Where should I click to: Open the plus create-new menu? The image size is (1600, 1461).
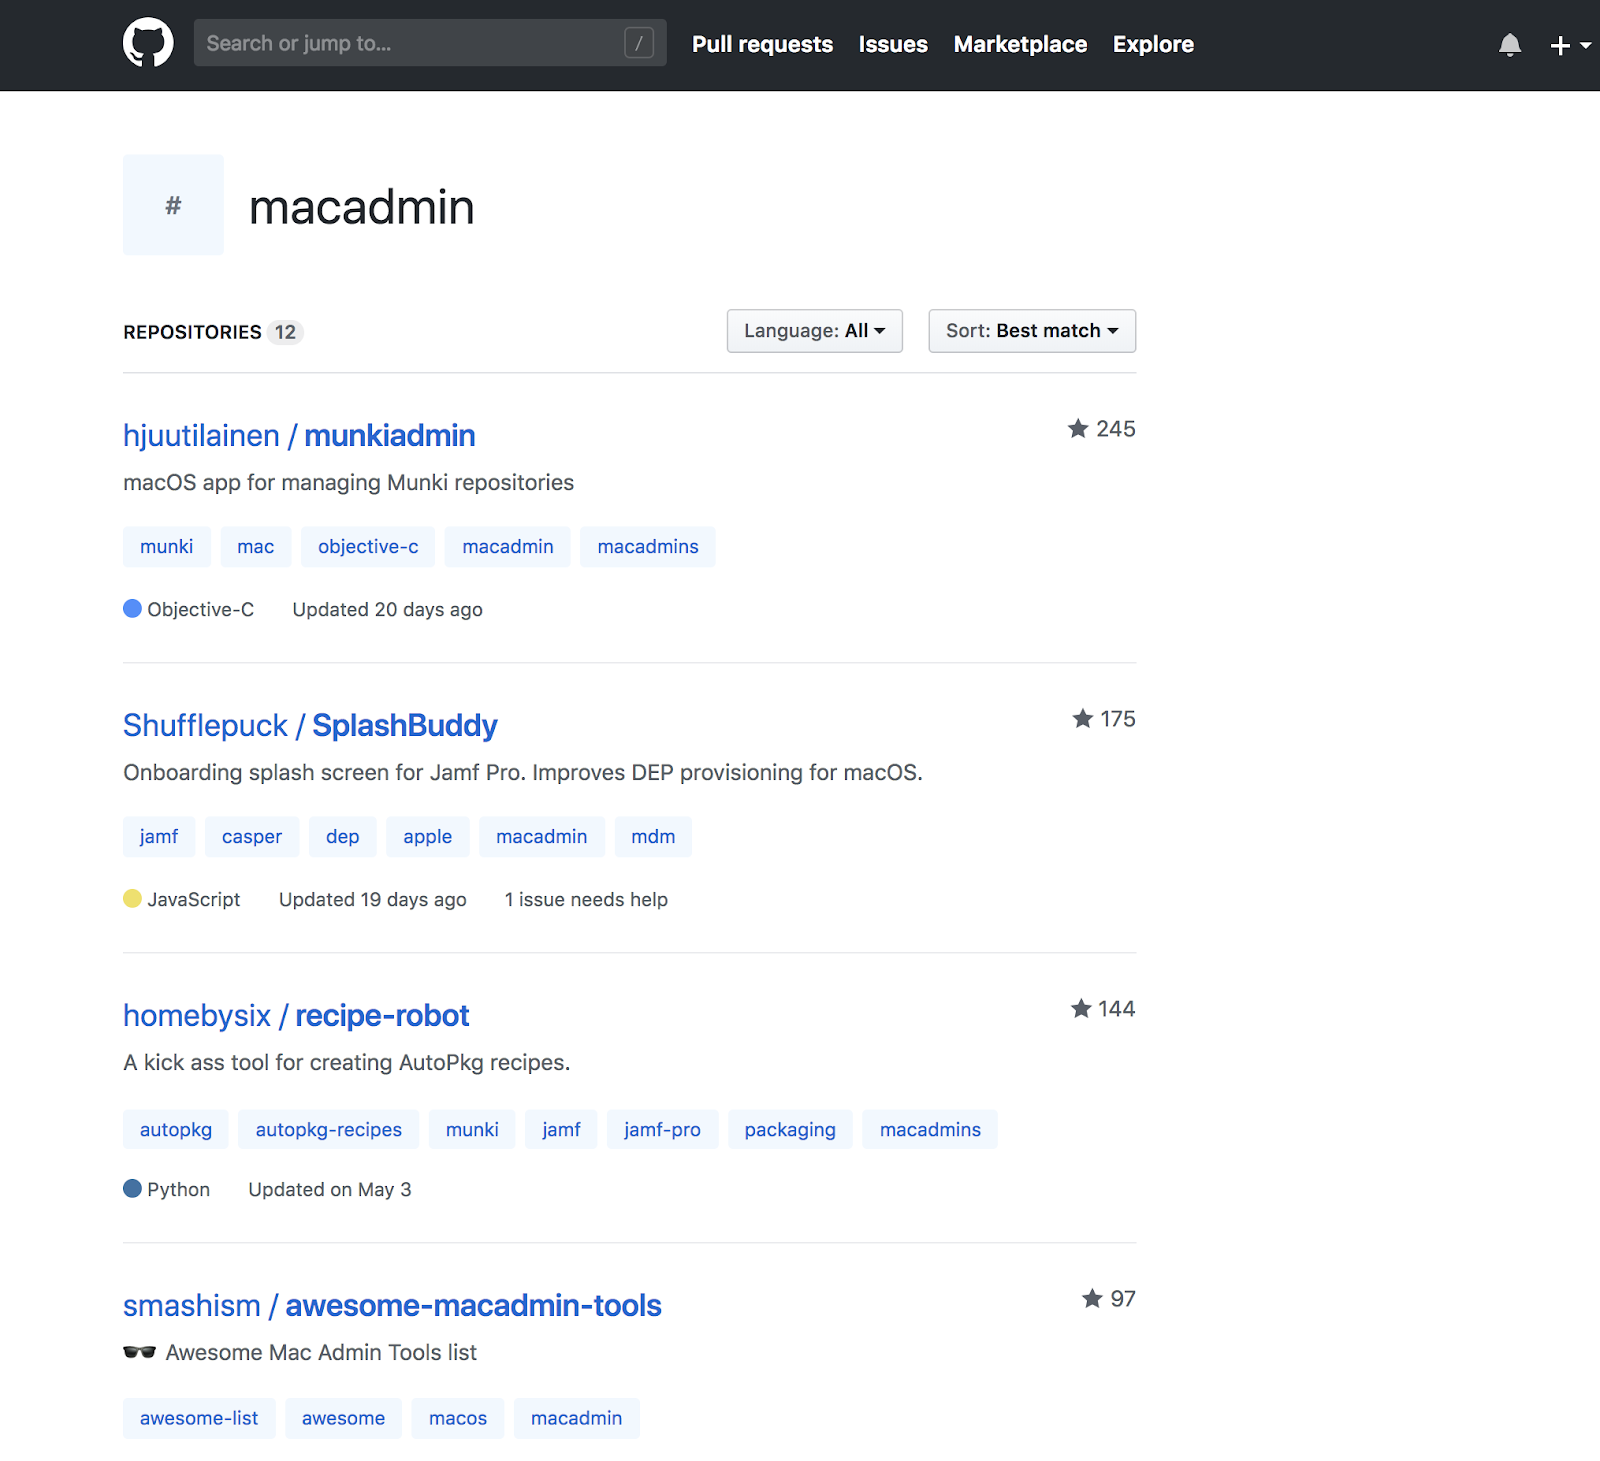1568,45
